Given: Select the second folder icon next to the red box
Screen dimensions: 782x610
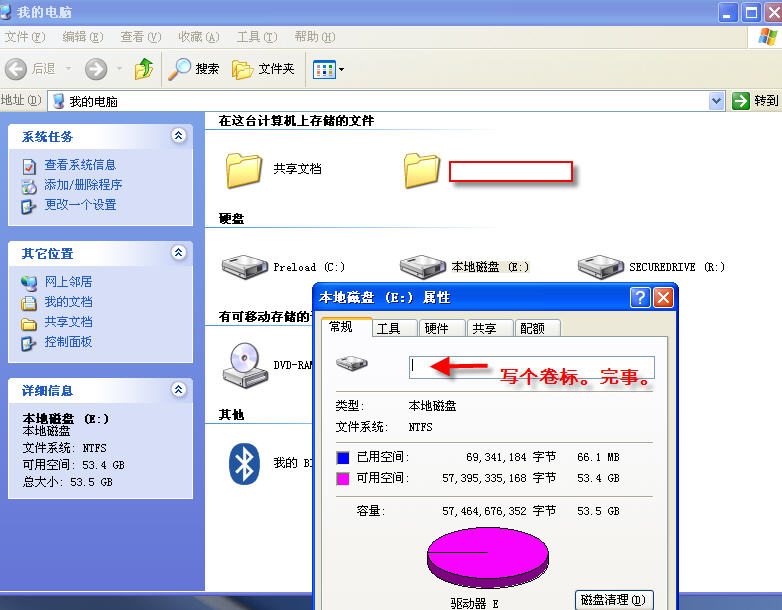Looking at the screenshot, I should point(421,170).
